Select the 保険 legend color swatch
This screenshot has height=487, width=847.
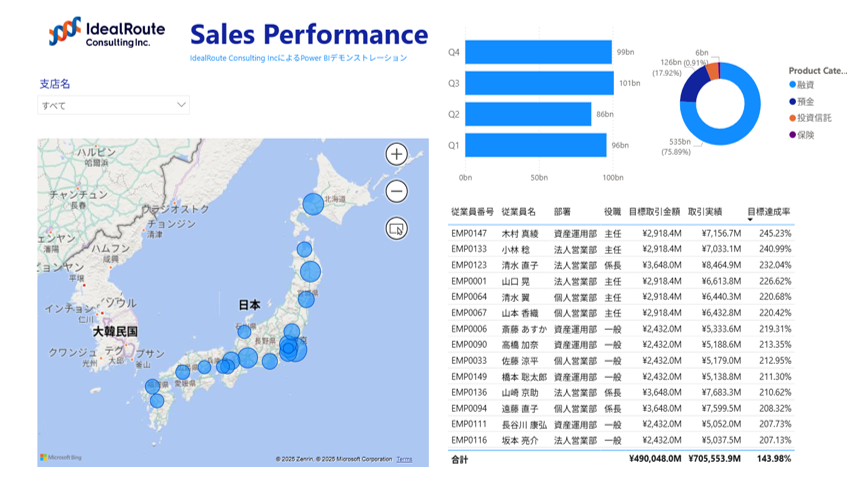click(793, 134)
